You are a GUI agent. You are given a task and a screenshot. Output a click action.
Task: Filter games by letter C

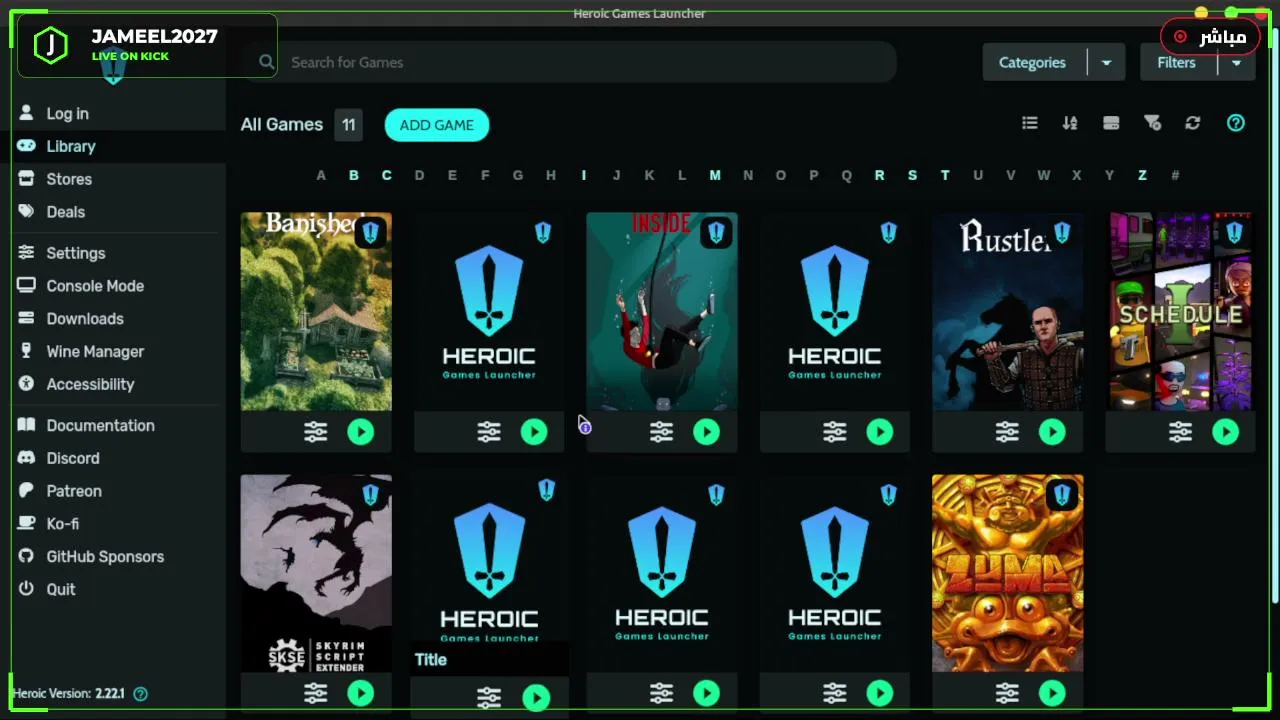pos(386,175)
